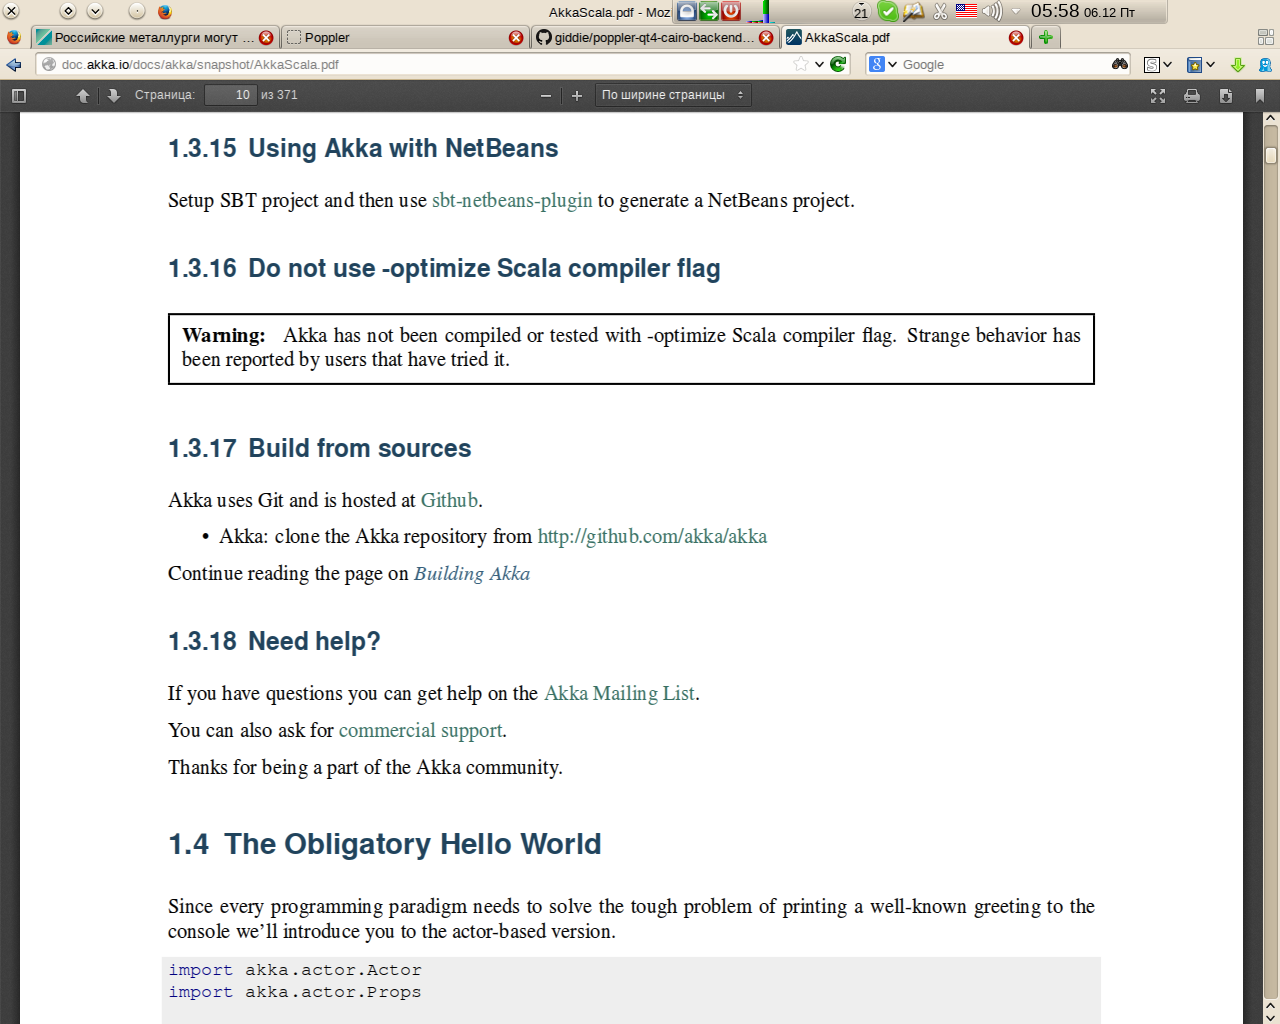Click the dictionary book tray icon
The width and height of the screenshot is (1280, 1024).
[914, 12]
